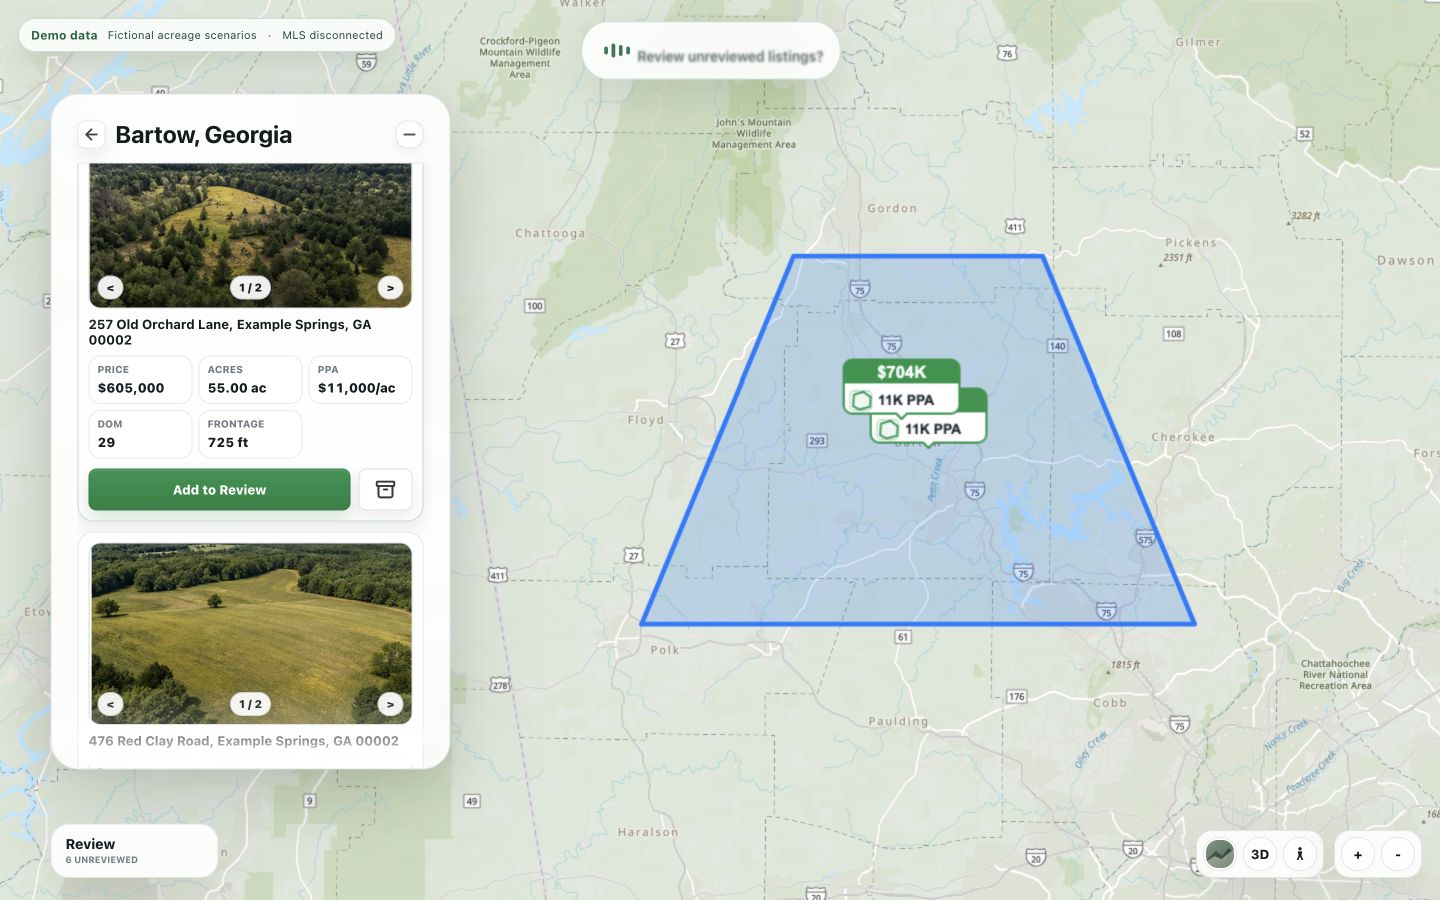
Task: Go back using the arrow beside Bartow, Georgia
Action: [x=92, y=134]
